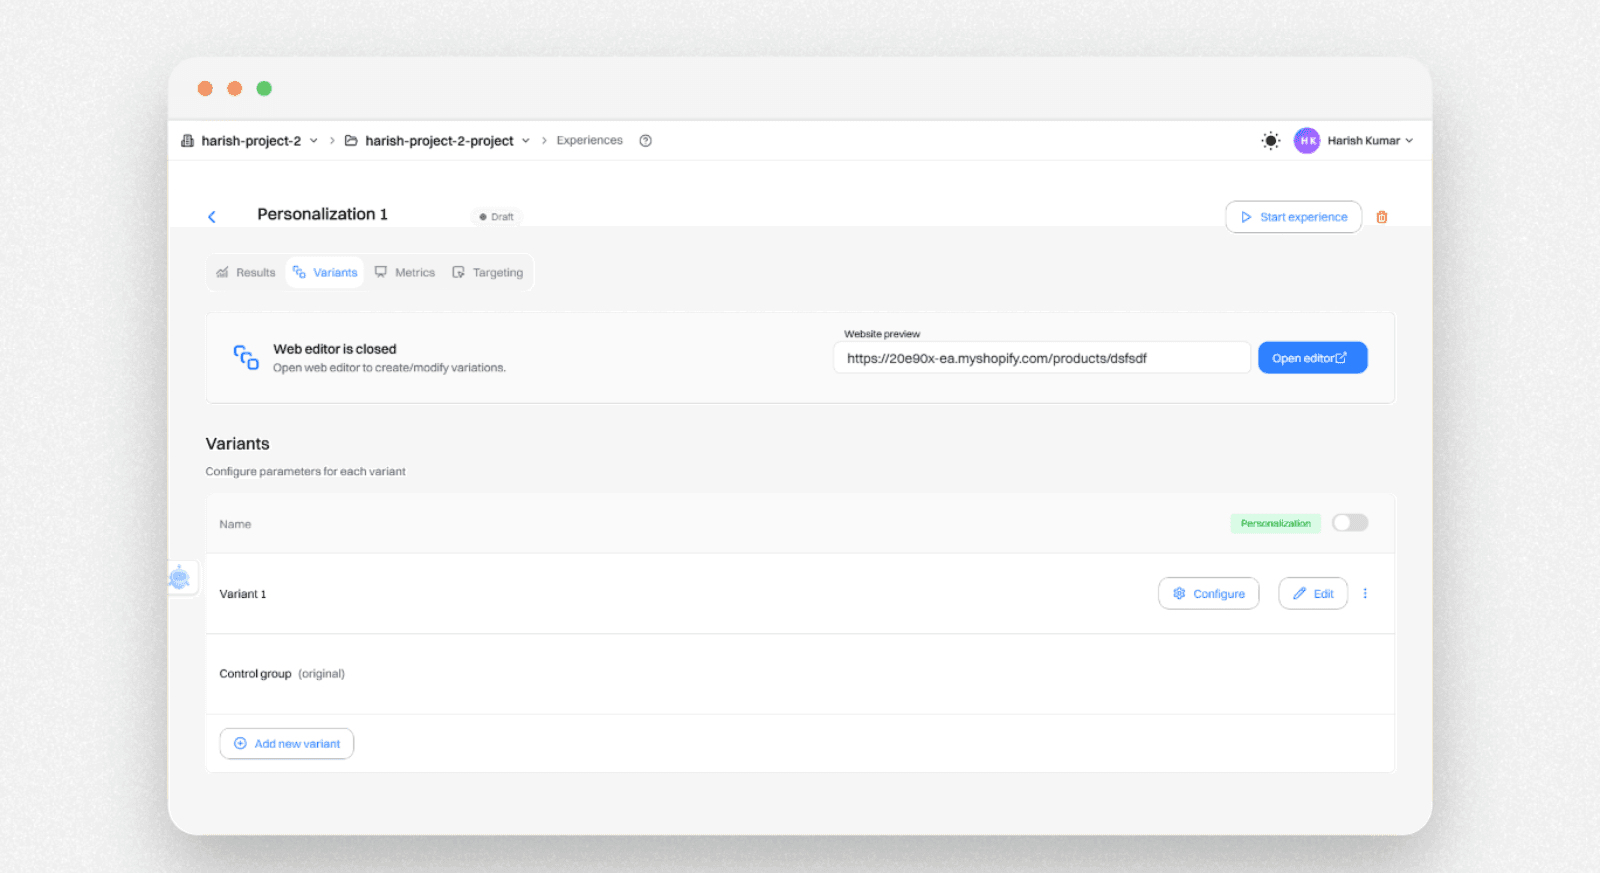Open Experiences breadcrumb link

pos(589,141)
